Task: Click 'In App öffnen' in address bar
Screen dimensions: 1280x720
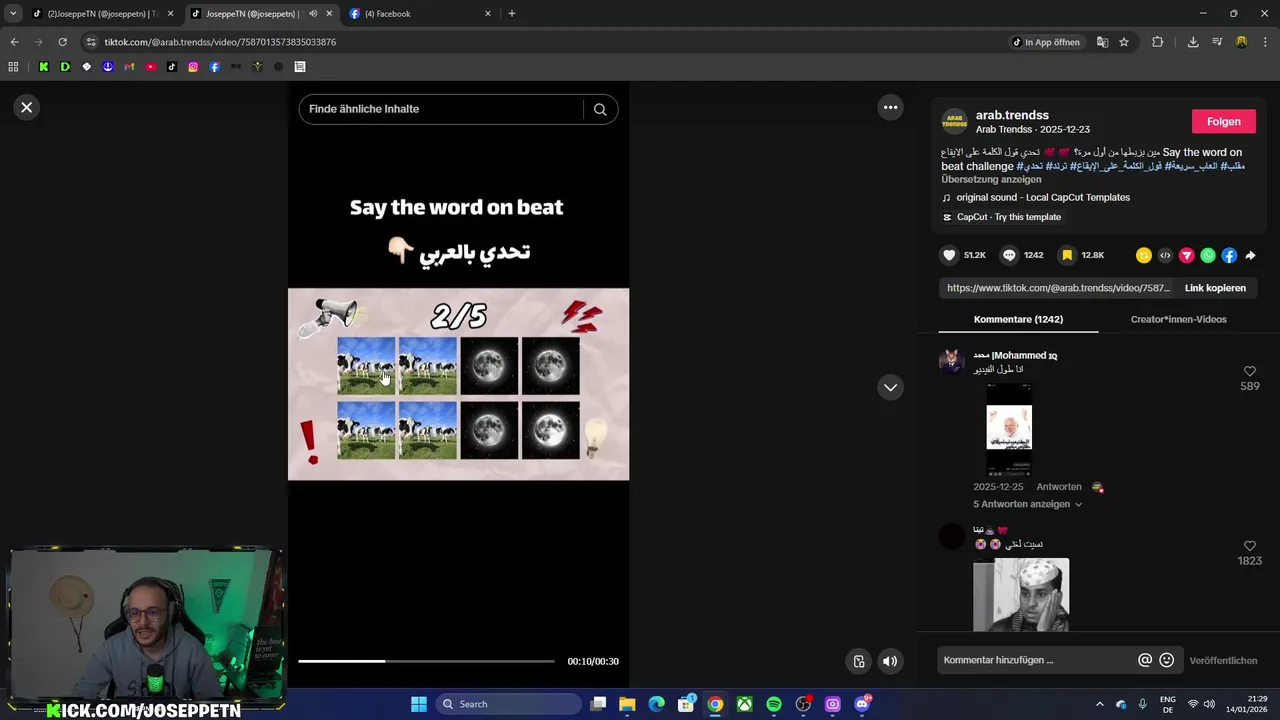Action: pos(1046,42)
